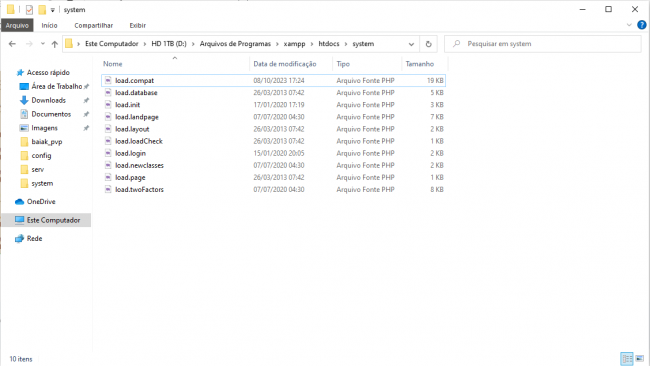Click xampp breadcrumb segment
Screen dimensions: 650x366
294,44
